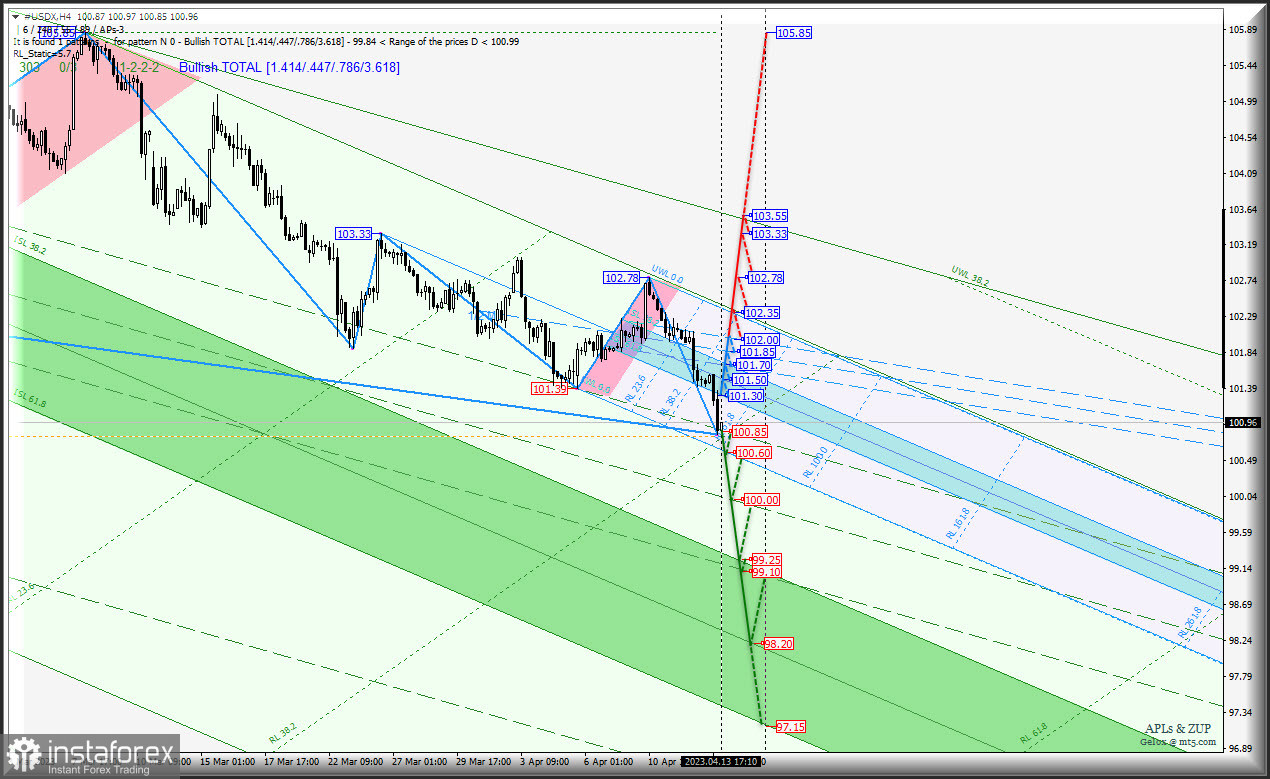Select the red 98.20 price label

click(778, 644)
